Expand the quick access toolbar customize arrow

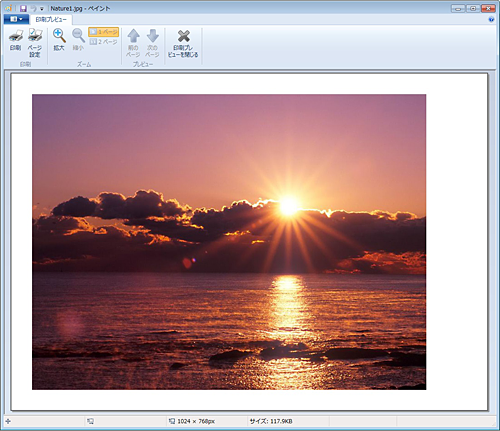42,9
